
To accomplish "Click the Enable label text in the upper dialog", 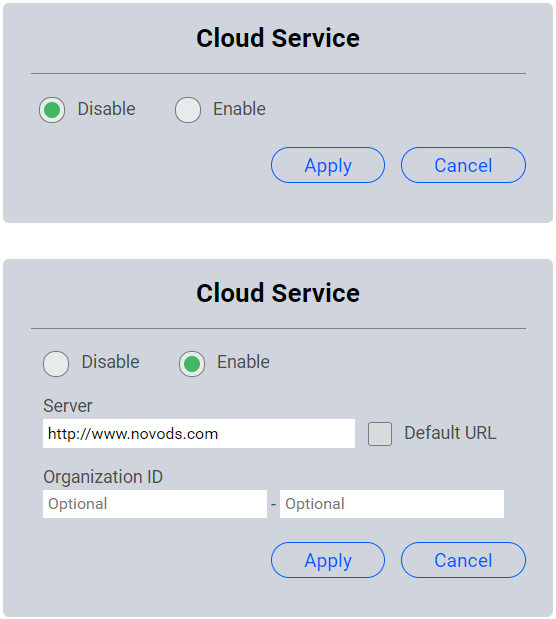I will (x=239, y=109).
